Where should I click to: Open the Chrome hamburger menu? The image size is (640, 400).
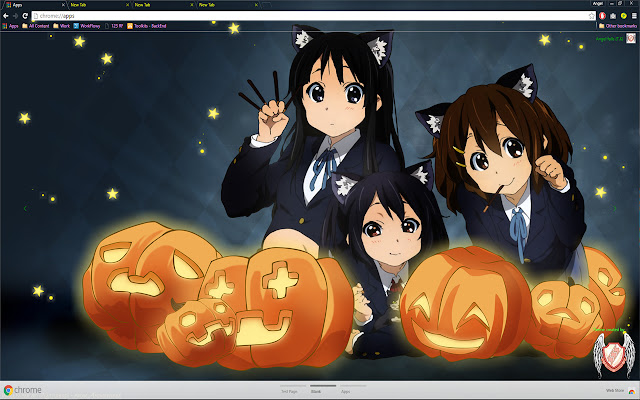(x=634, y=16)
